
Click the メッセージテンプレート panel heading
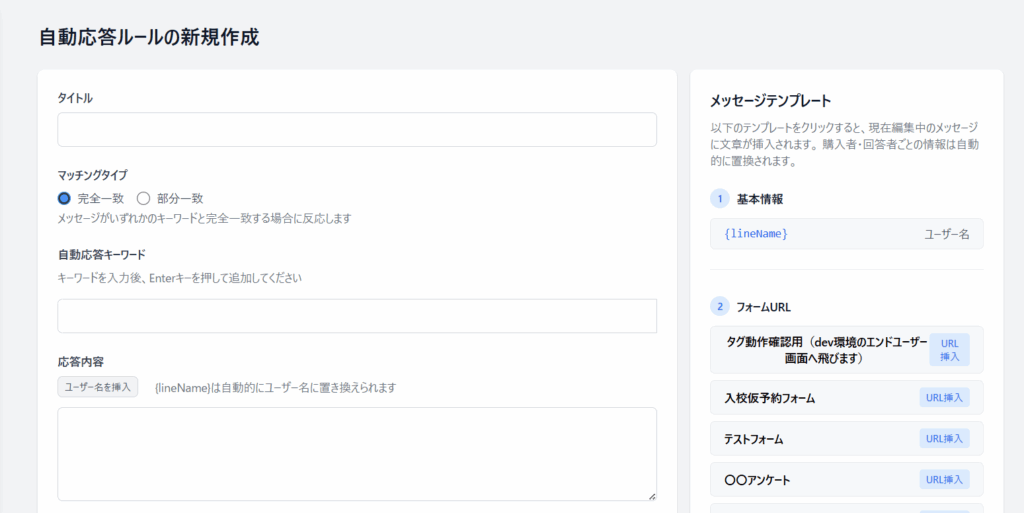(x=771, y=101)
